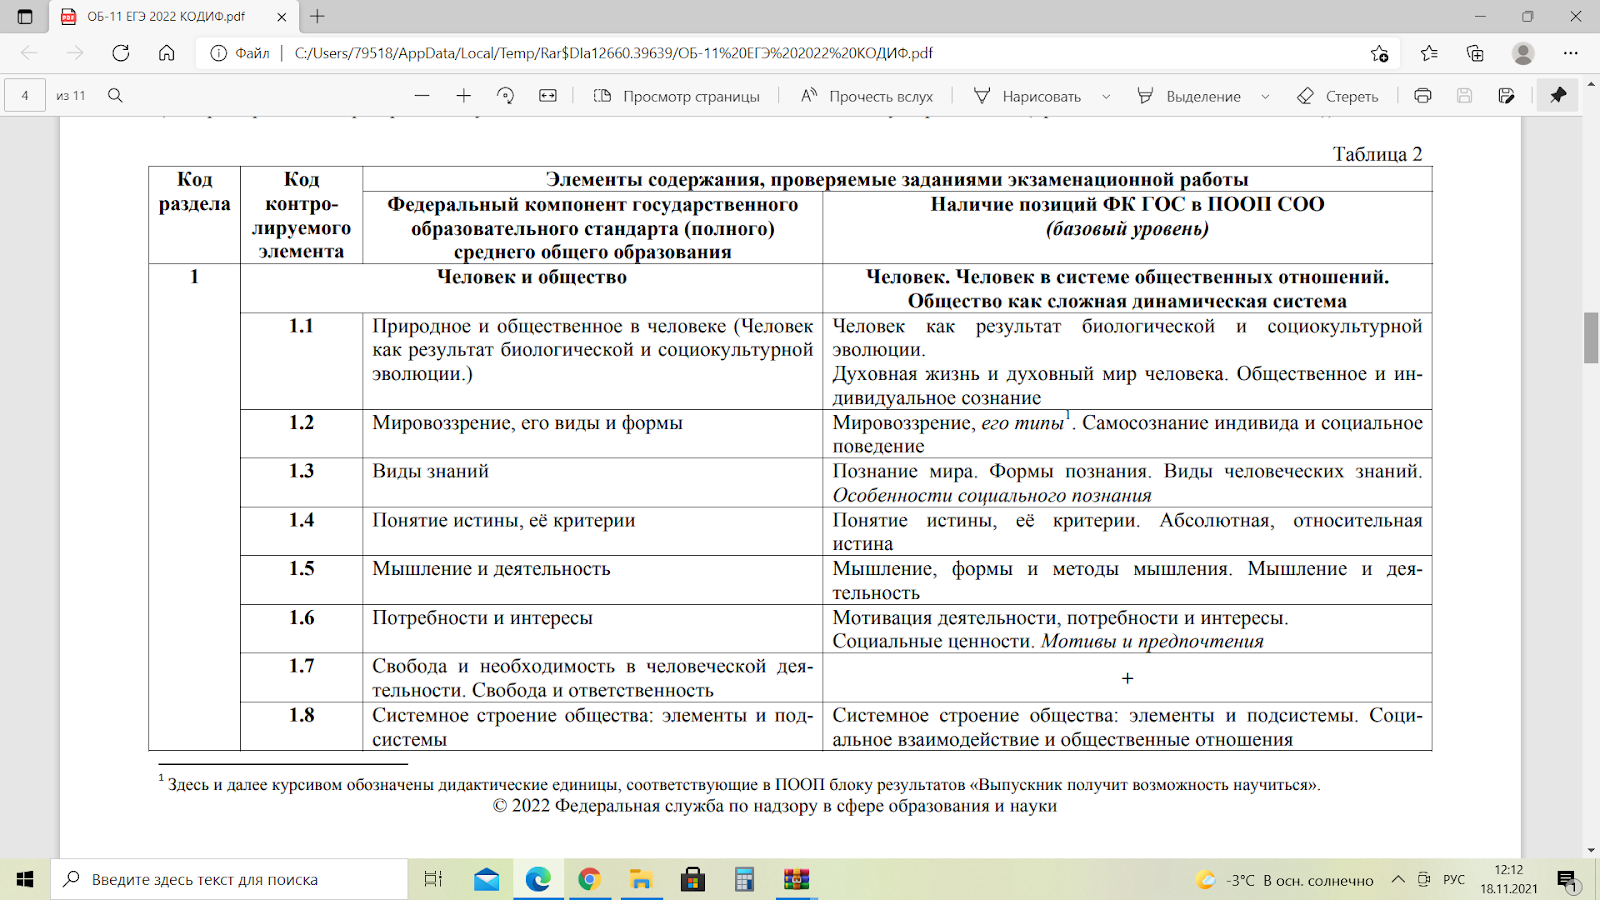Open WinRAR from the taskbar

796,879
